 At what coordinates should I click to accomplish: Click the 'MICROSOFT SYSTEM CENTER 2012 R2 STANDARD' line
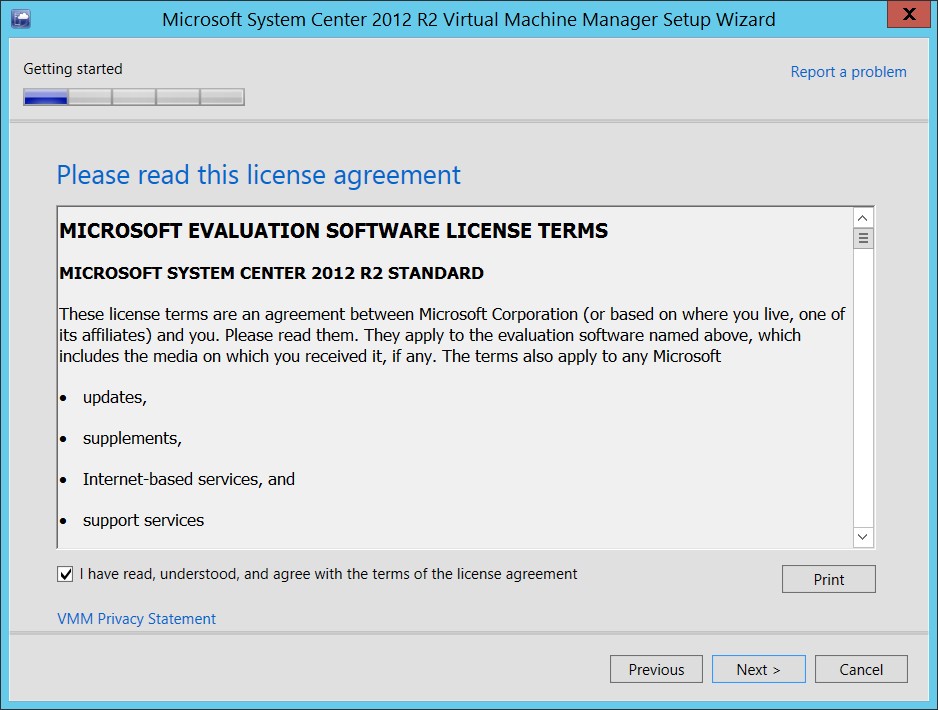tap(272, 273)
